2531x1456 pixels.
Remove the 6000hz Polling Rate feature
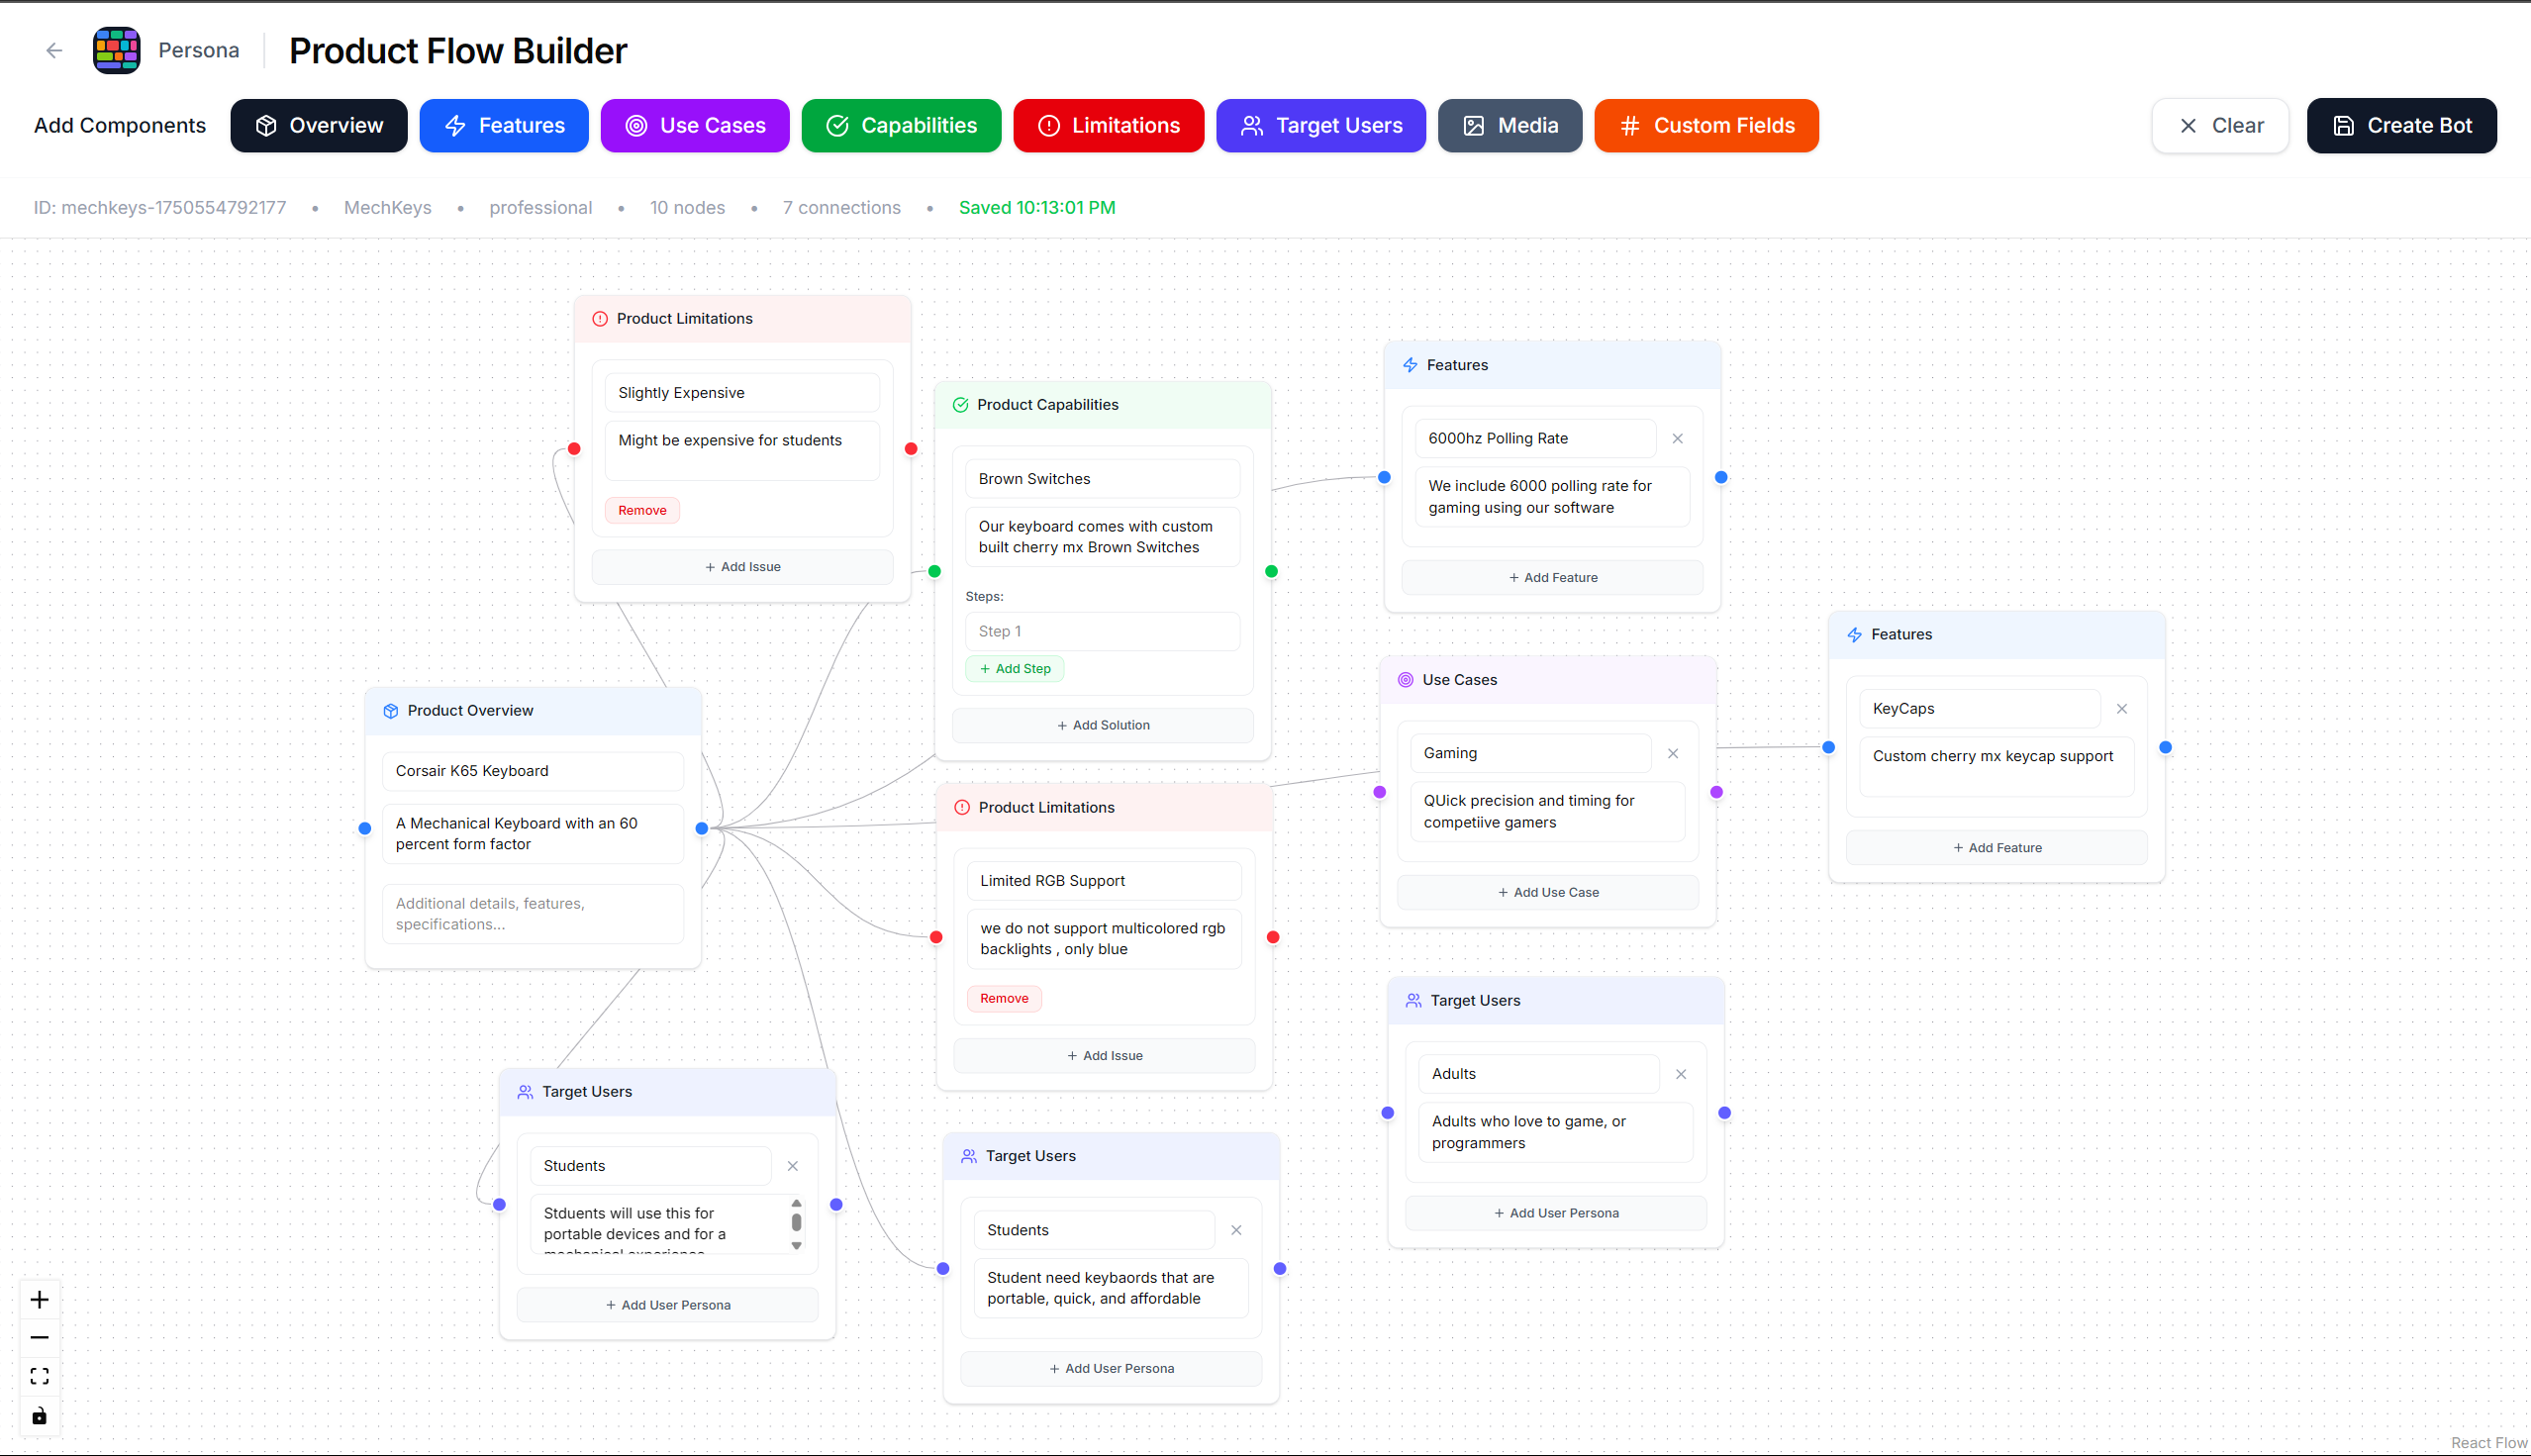1677,438
